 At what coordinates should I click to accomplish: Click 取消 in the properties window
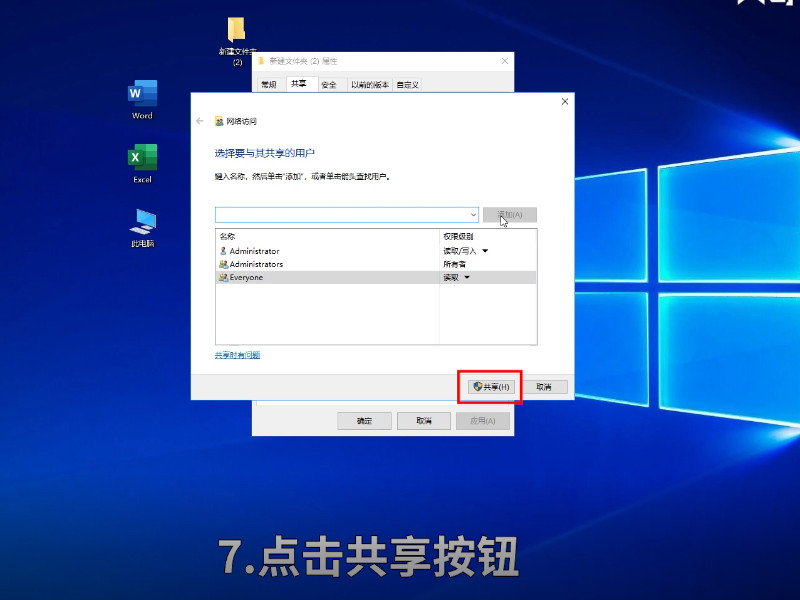point(424,421)
